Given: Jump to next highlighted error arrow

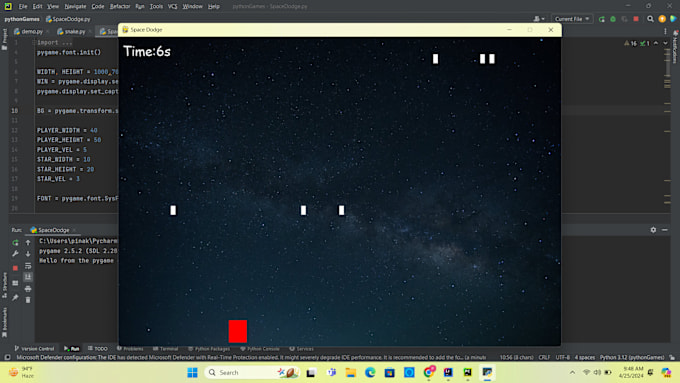Looking at the screenshot, I should tap(665, 43).
